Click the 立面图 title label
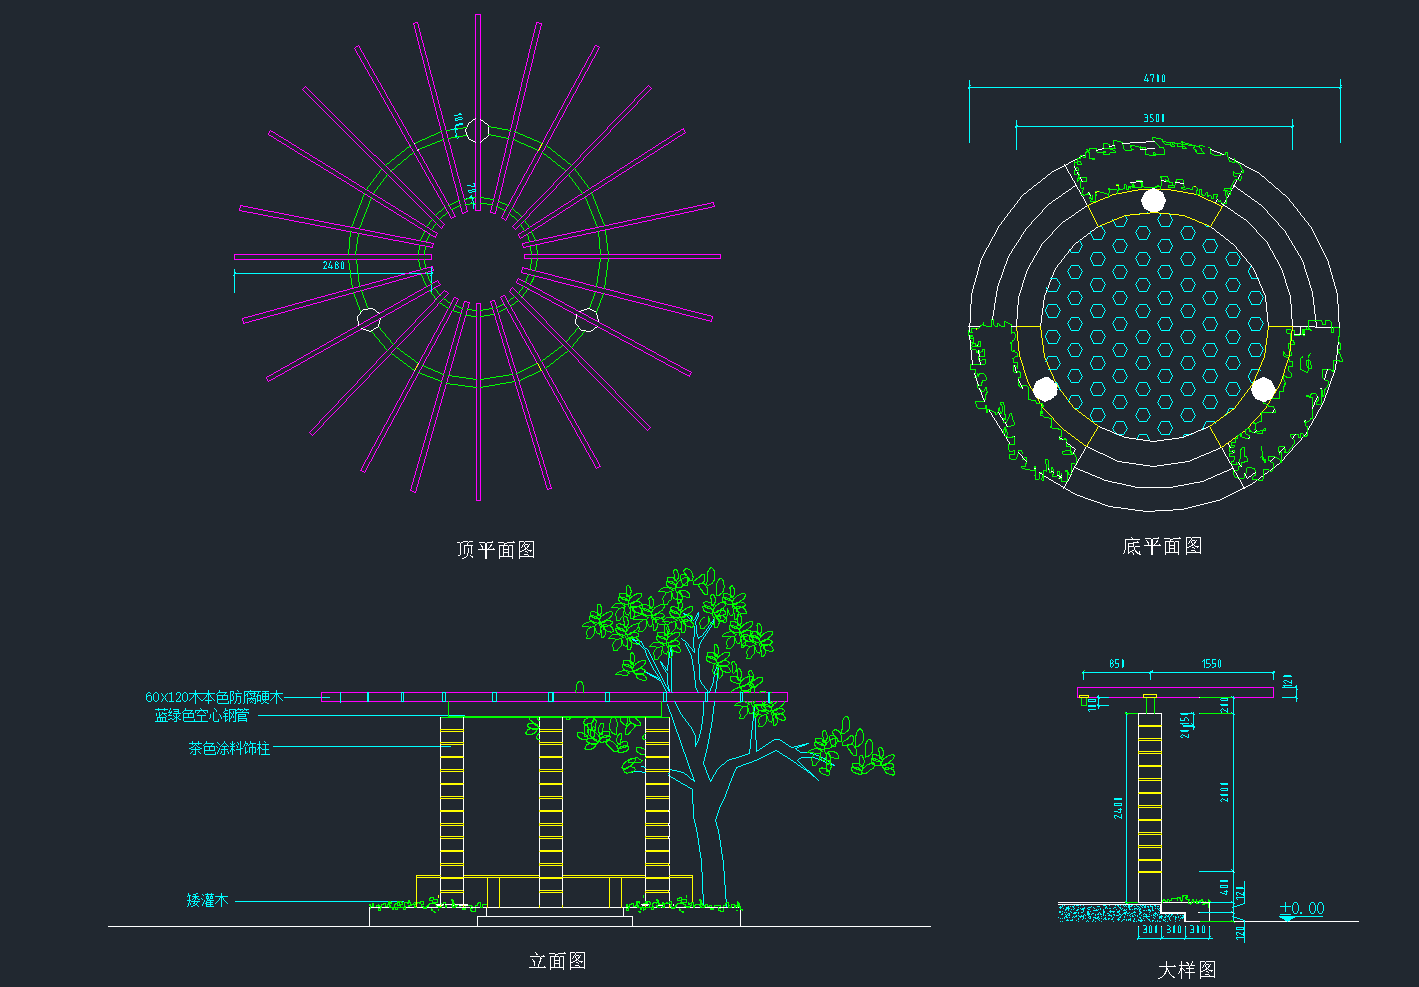The width and height of the screenshot is (1419, 987). click(557, 961)
